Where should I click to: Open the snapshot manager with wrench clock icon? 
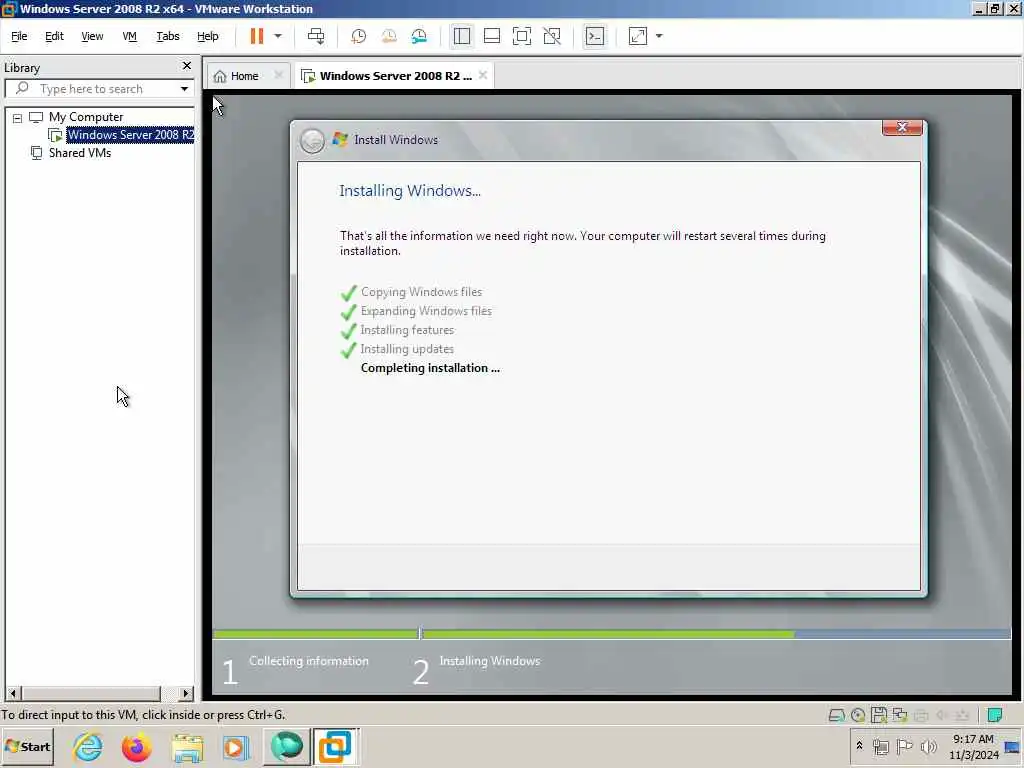point(419,36)
